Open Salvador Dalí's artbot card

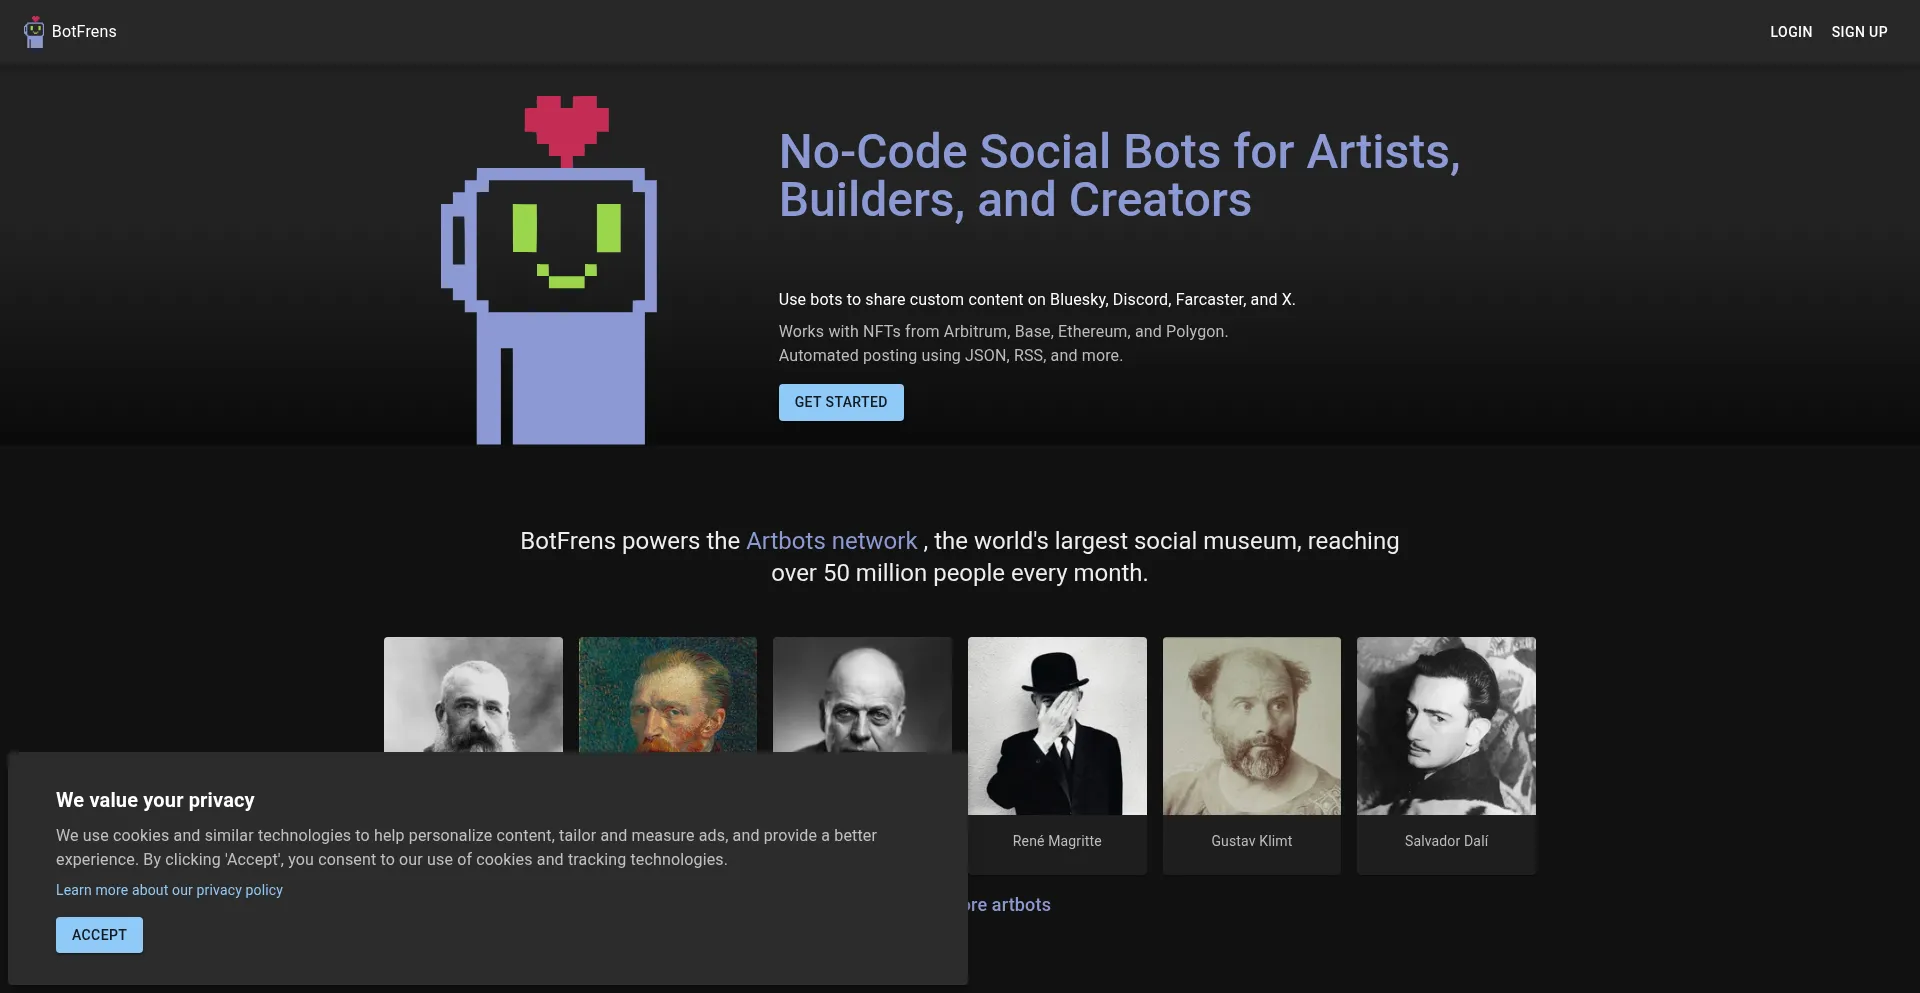coord(1445,726)
